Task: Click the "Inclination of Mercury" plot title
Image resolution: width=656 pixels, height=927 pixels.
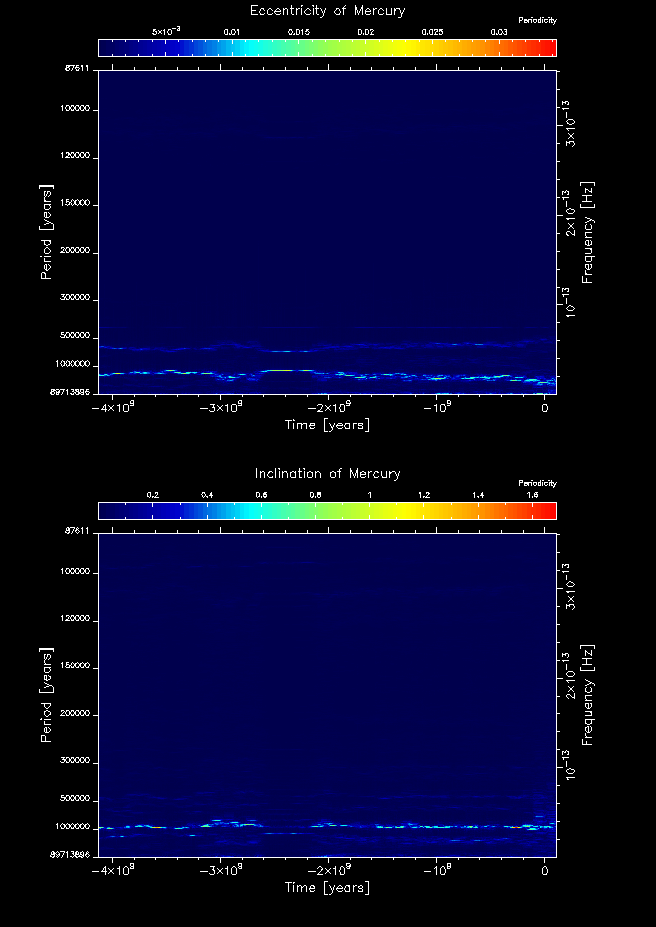Action: coord(328,473)
